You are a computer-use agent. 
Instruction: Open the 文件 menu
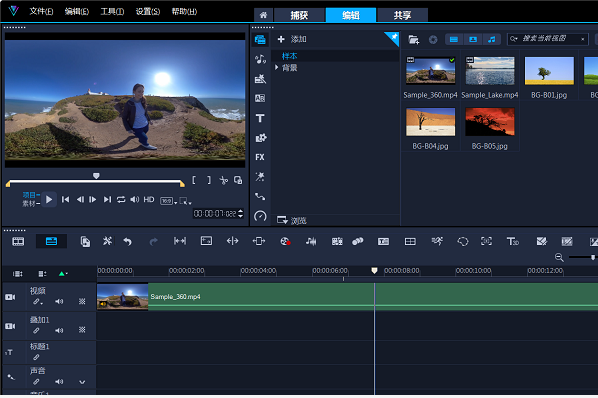coord(41,11)
